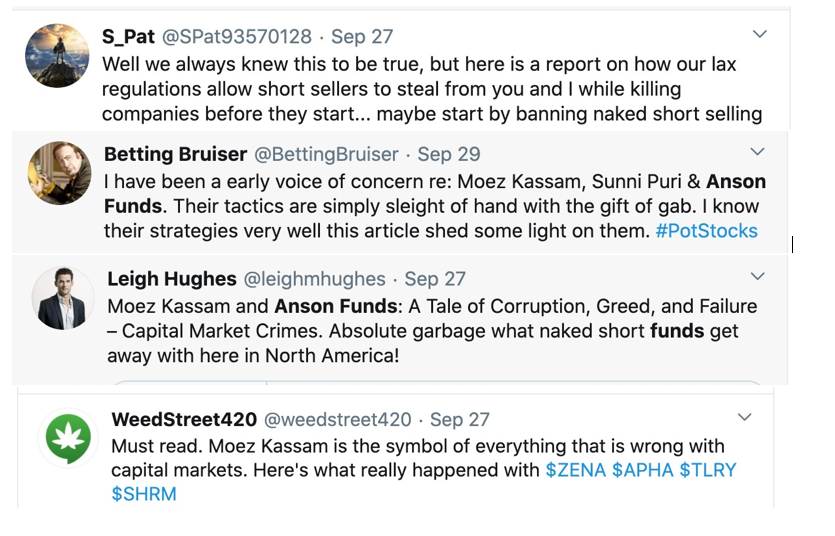Image resolution: width=835 pixels, height=536 pixels.
Task: Click Leigh Hughes' profile photo
Action: coord(63,298)
